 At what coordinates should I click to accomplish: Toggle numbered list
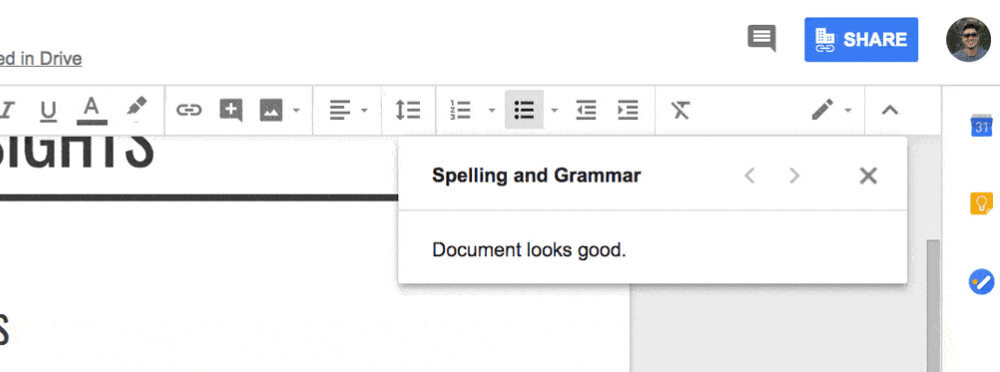point(460,110)
